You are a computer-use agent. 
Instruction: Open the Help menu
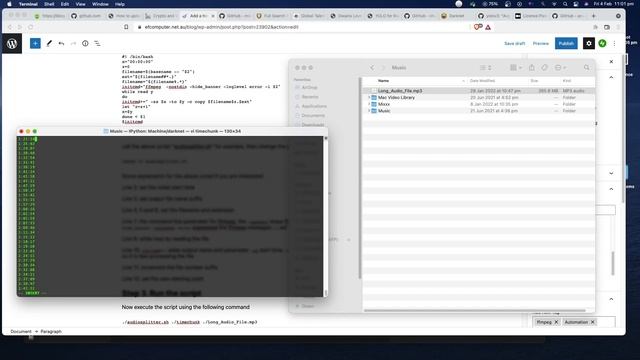coord(120,4)
